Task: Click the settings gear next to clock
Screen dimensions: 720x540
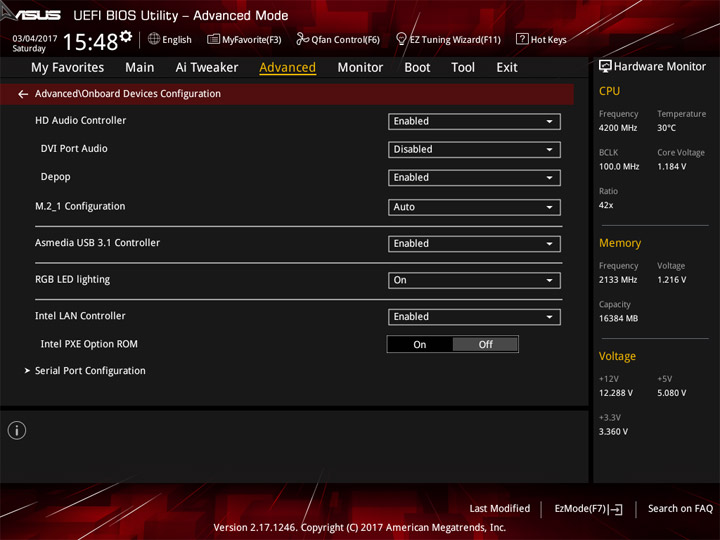Action: [x=126, y=36]
